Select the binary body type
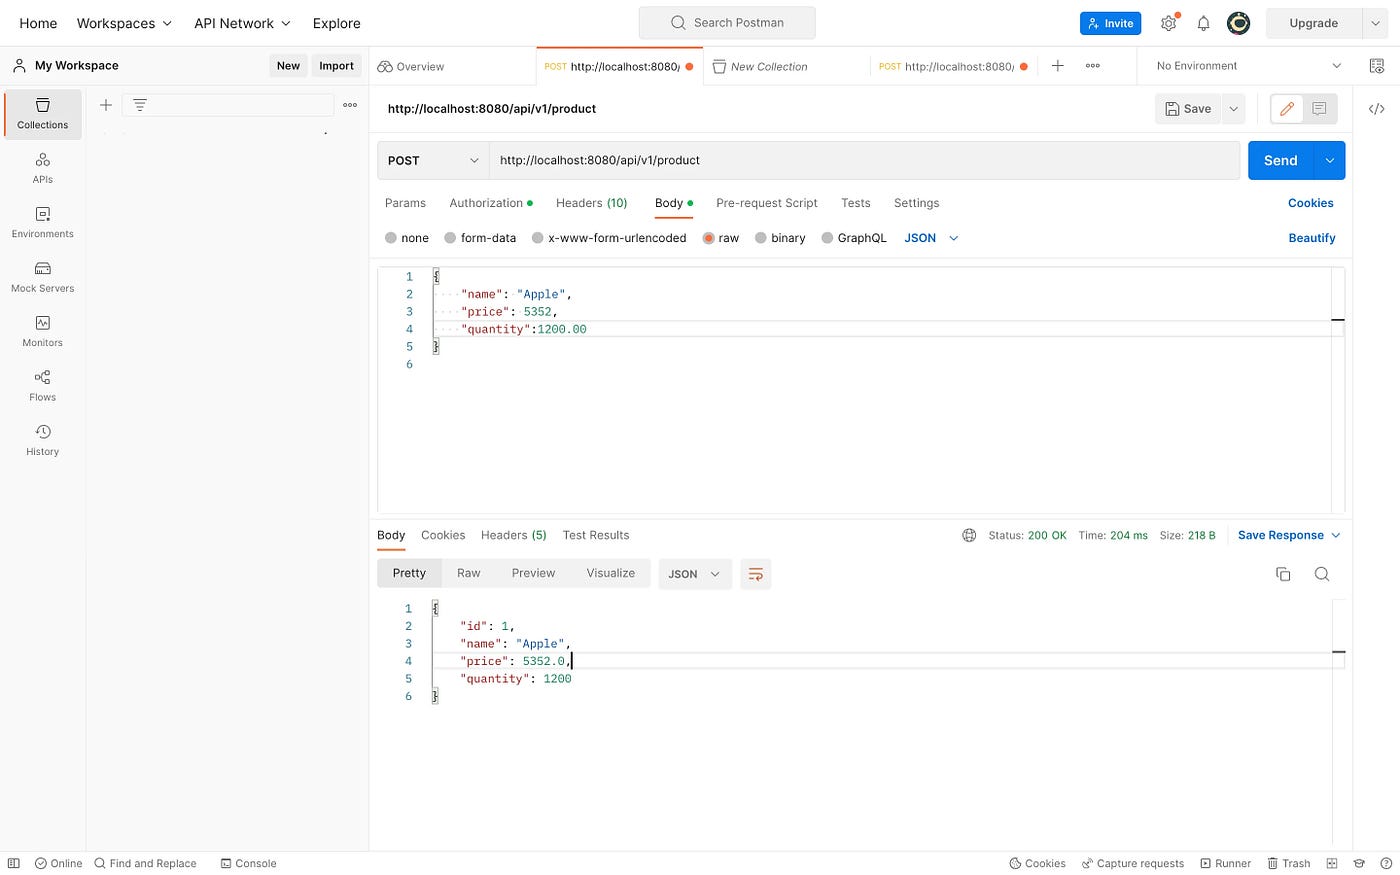This screenshot has height=875, width=1400. (x=780, y=238)
